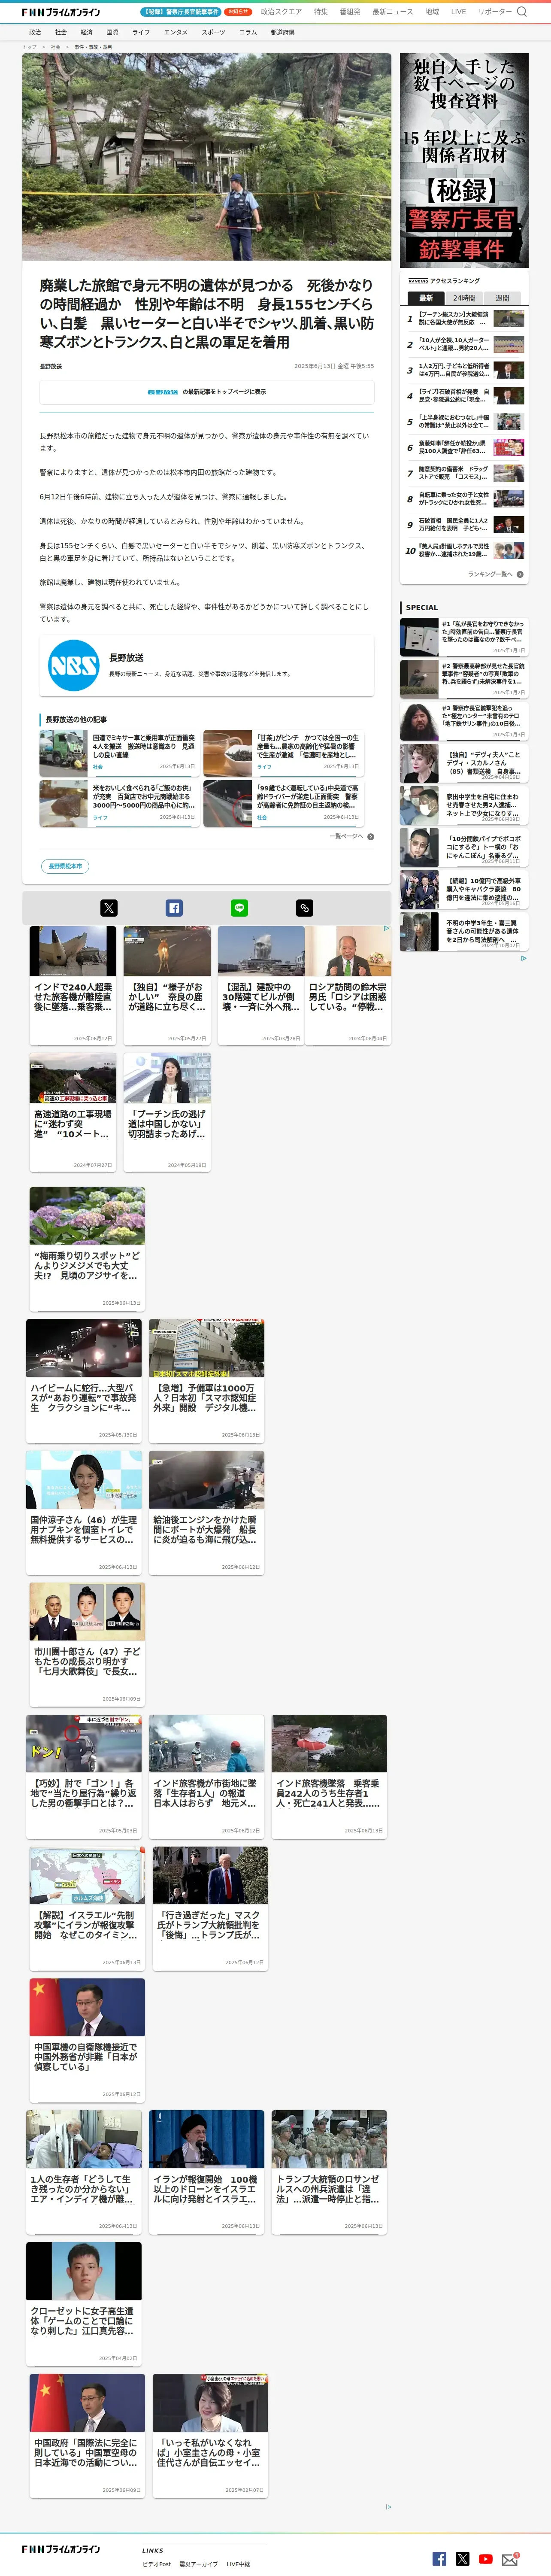This screenshot has height=2576, width=551.
Task: Open ad info icon below SPECIAL list
Action: pyautogui.click(x=523, y=958)
